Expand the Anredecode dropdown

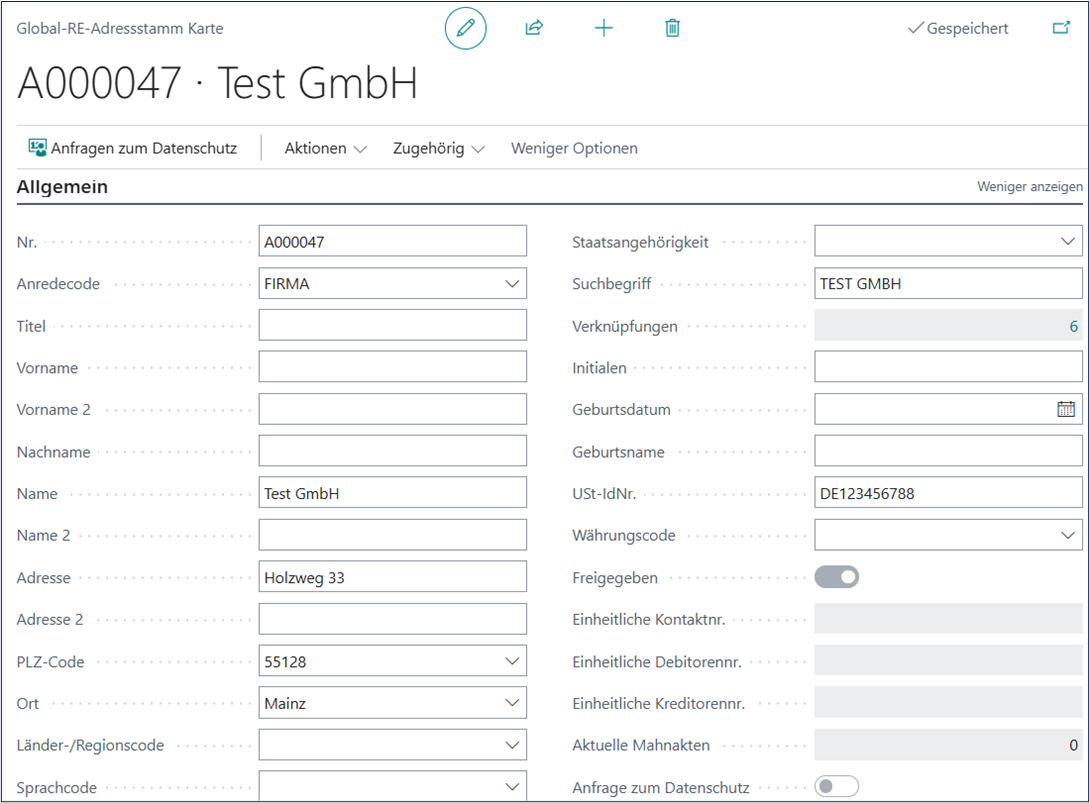click(x=512, y=284)
